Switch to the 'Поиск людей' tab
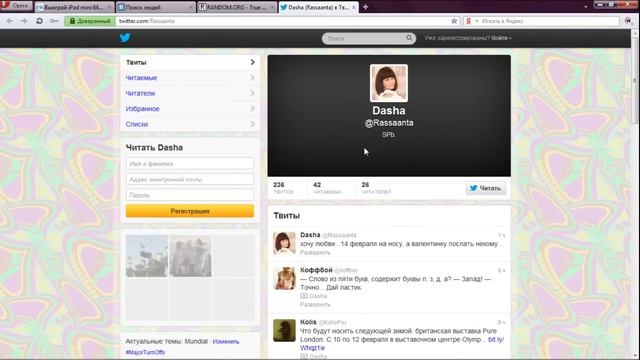Screen dimensions: 640x360 (x=155, y=7)
